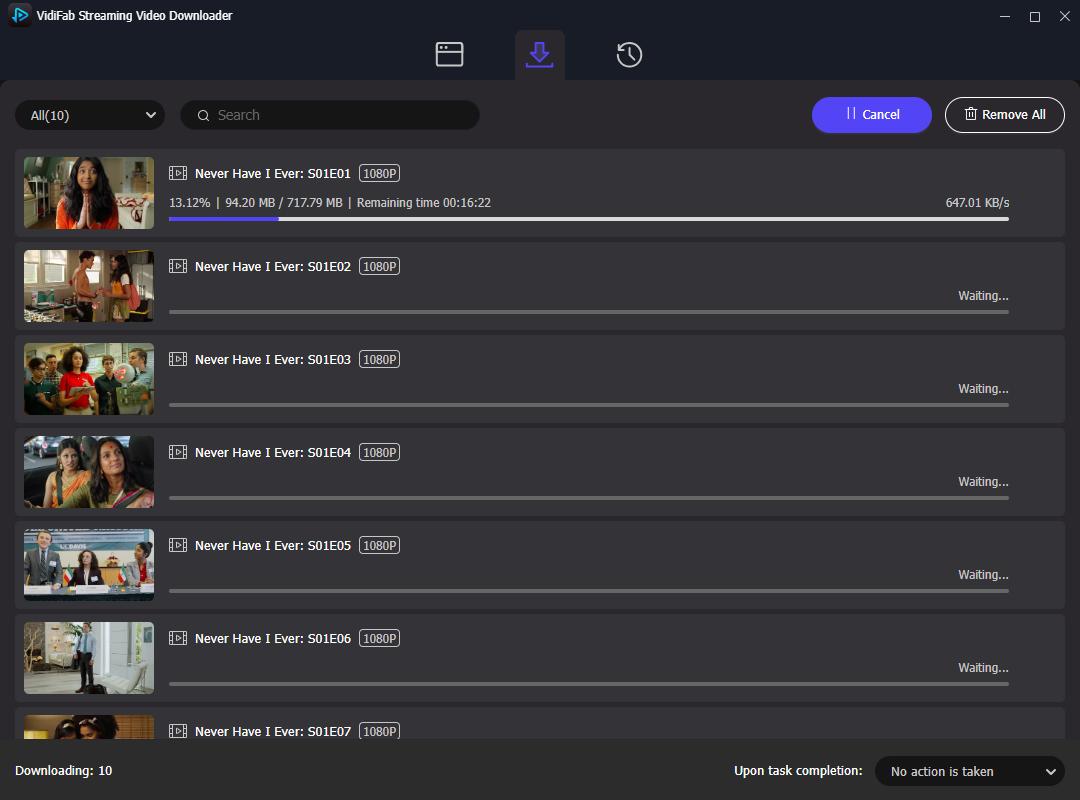This screenshot has width=1080, height=800.
Task: Click film icon beside S01E02 title
Action: 178,266
